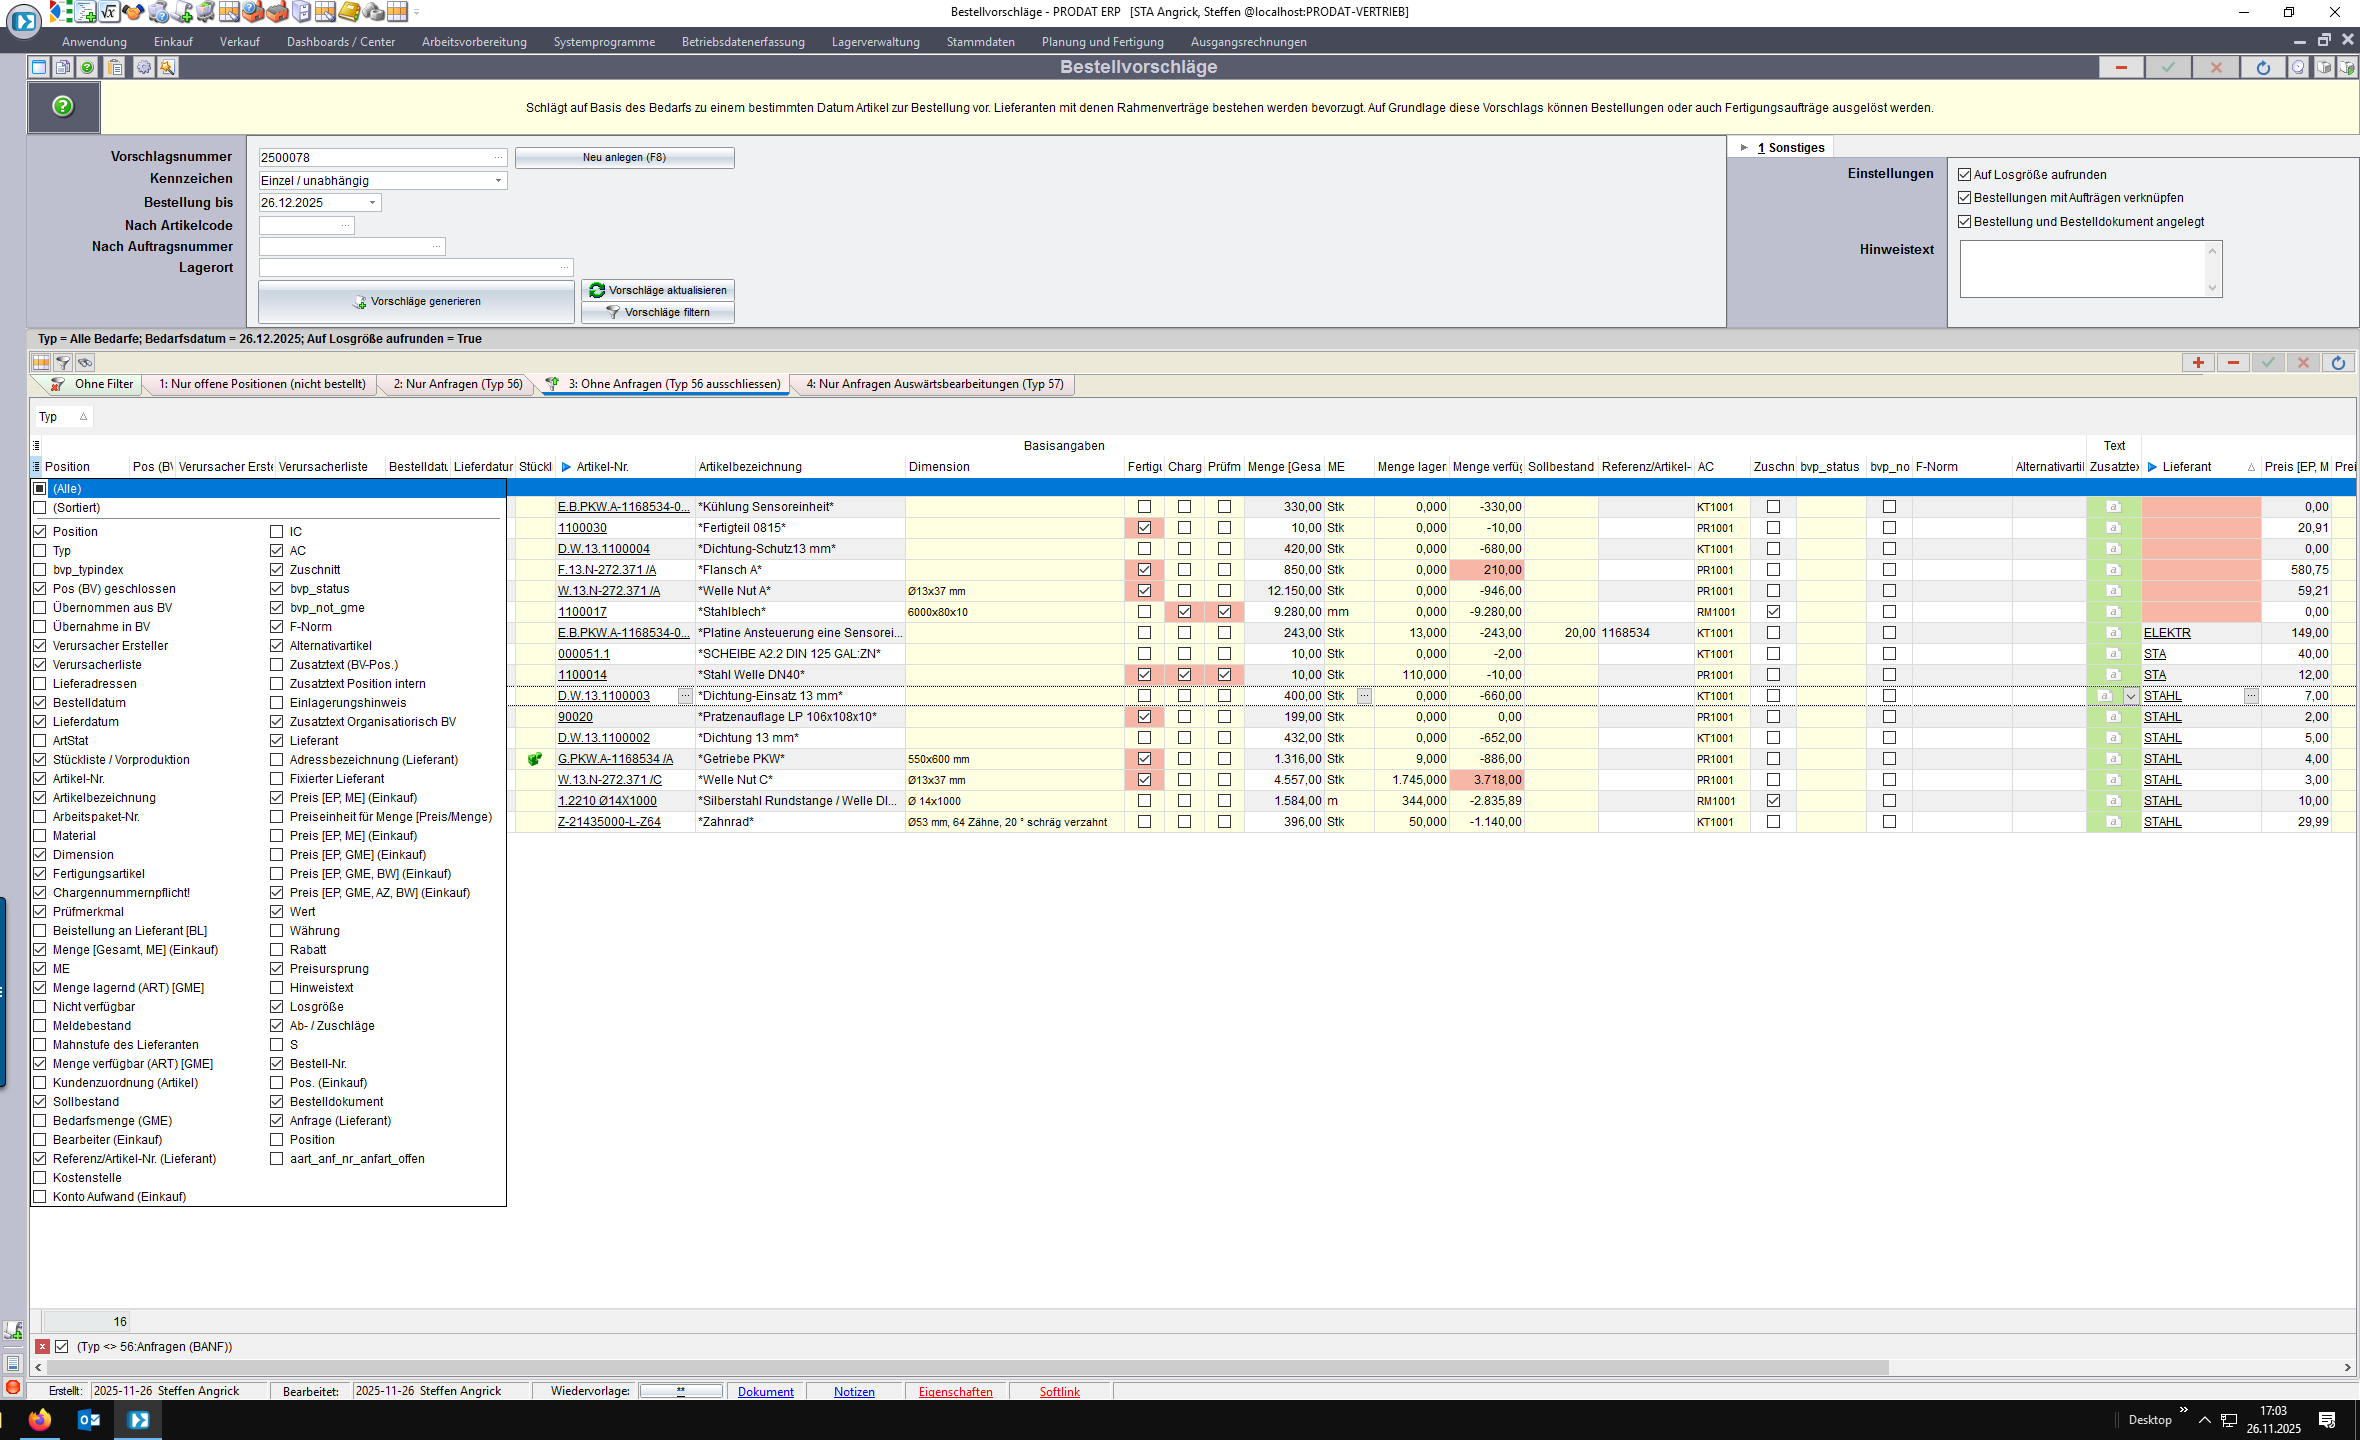The width and height of the screenshot is (2360, 1440).
Task: Click the gear settings icon in form toolbar
Action: 143,67
